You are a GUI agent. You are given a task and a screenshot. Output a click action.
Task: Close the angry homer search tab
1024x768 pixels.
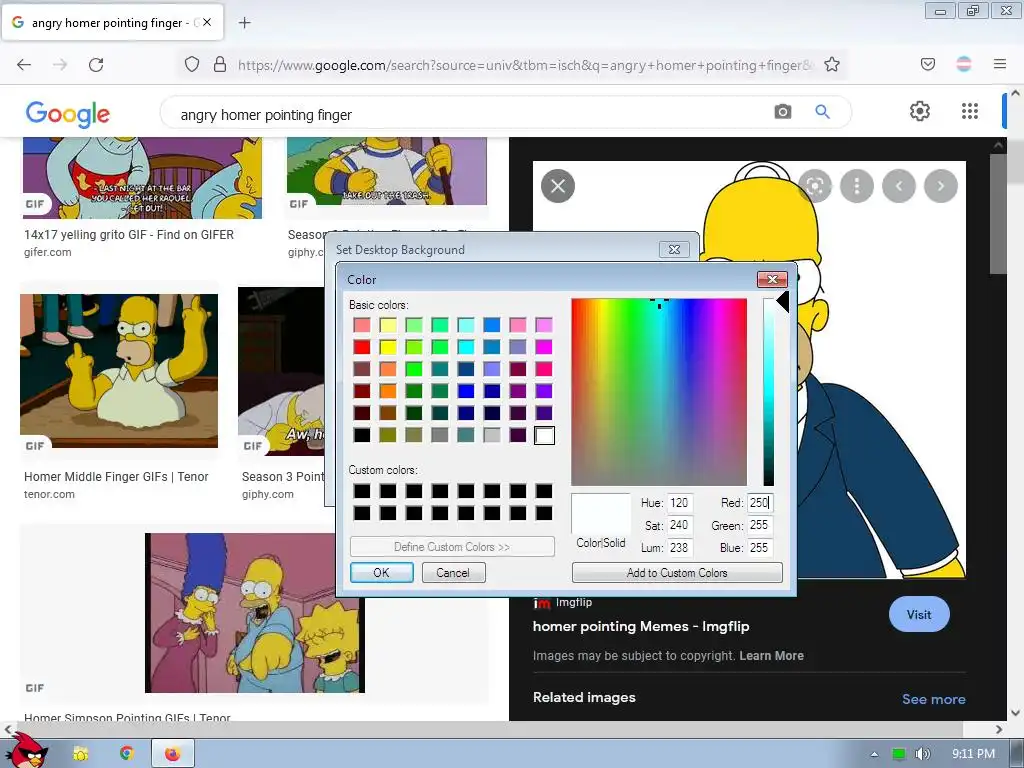click(x=206, y=22)
